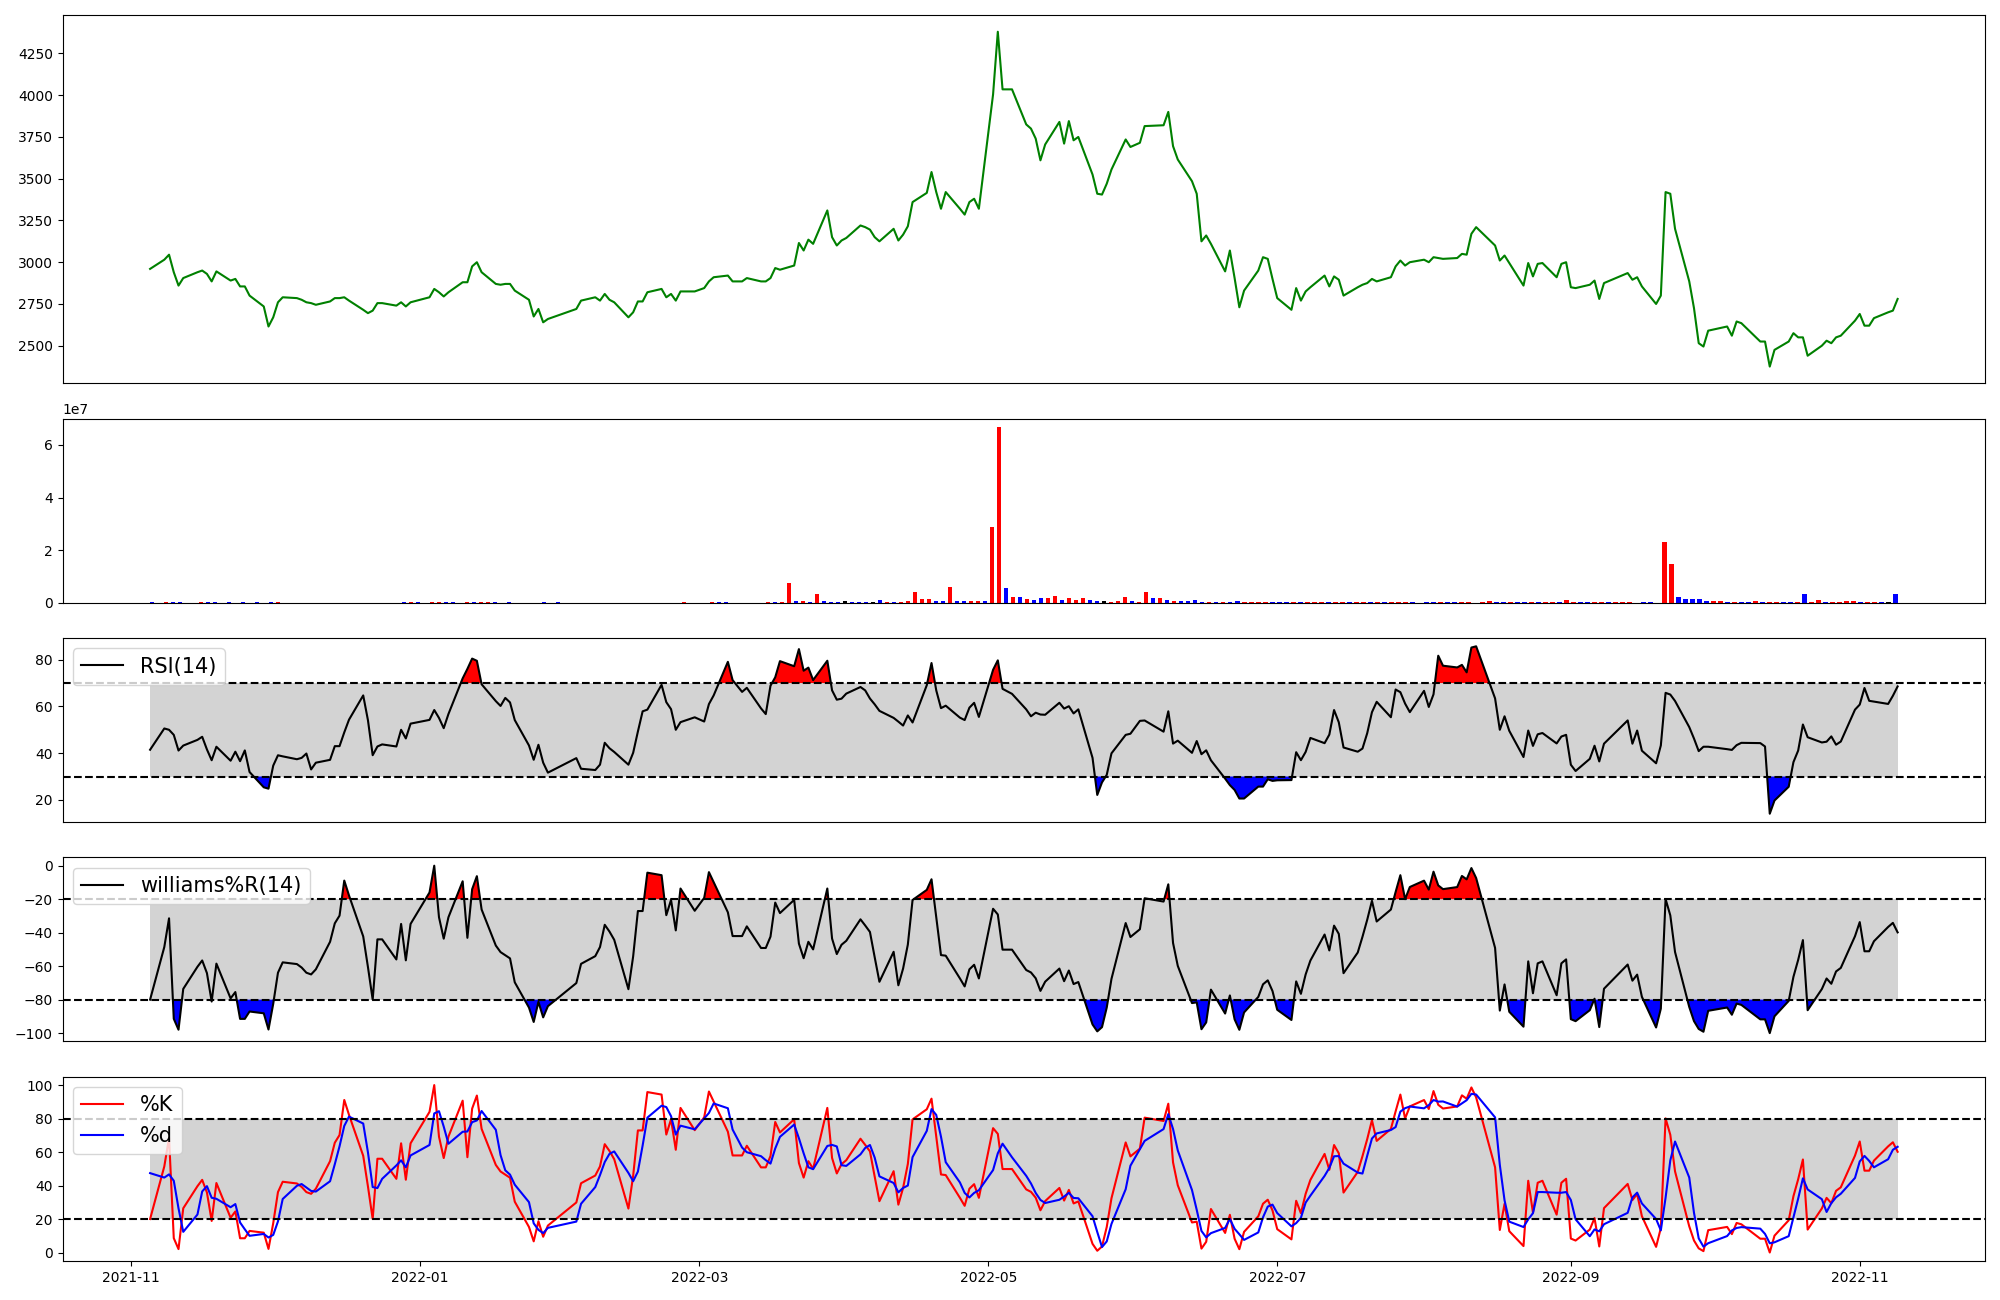2000x1300 pixels.
Task: Click the 2022-07 x-axis date label
Action: point(1278,1277)
